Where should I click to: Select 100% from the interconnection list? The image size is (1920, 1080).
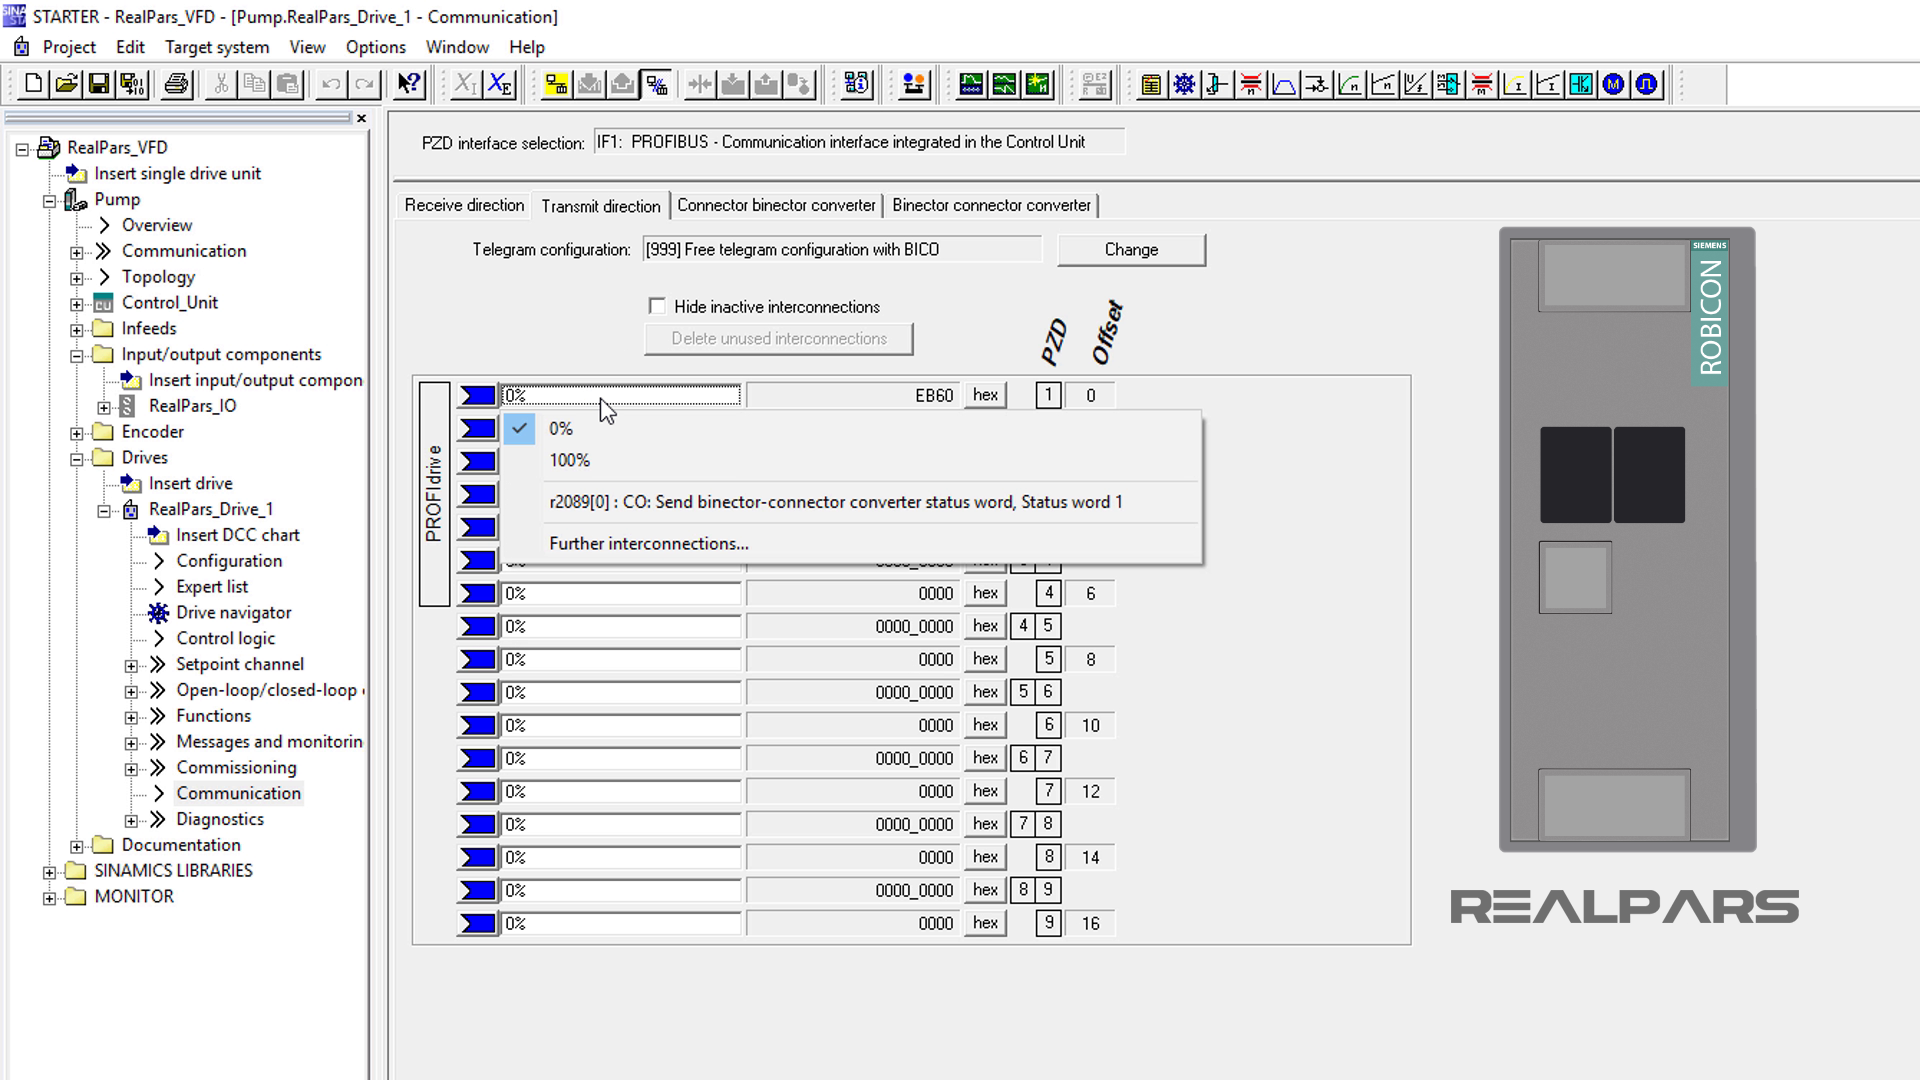[568, 460]
